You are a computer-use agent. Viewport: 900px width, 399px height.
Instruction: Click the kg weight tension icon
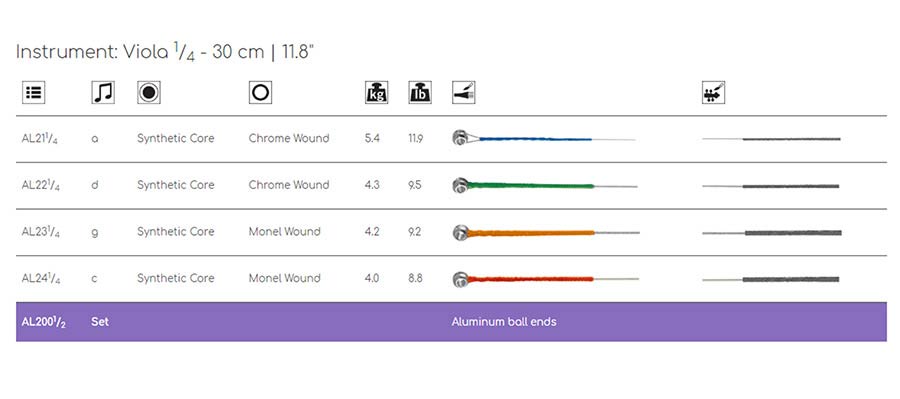pyautogui.click(x=377, y=92)
